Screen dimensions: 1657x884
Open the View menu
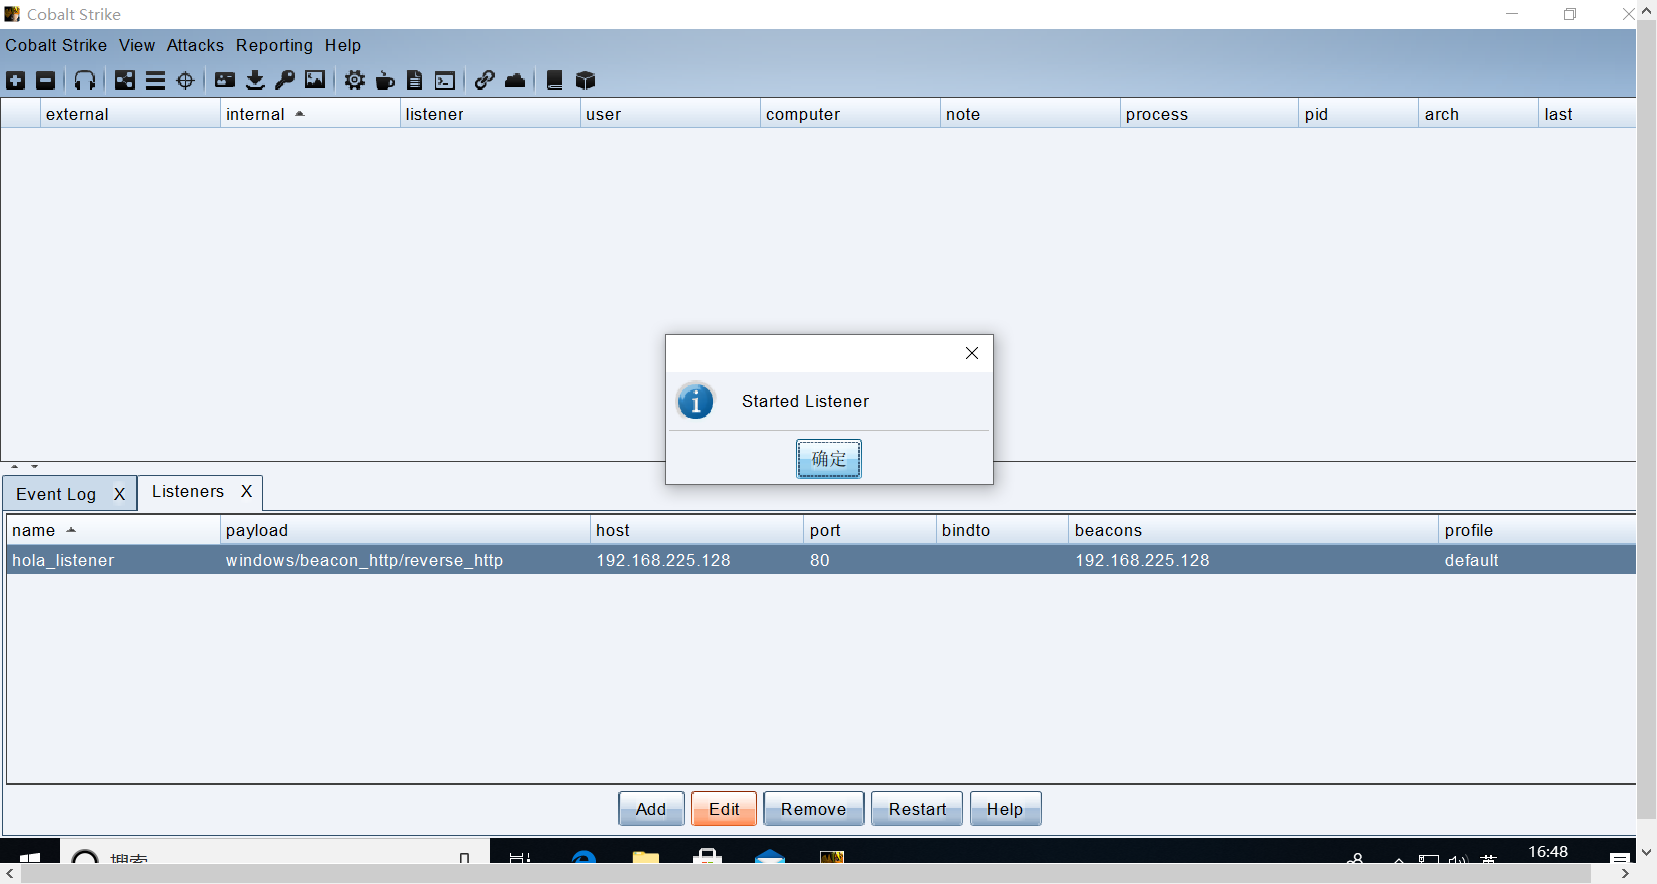point(137,45)
